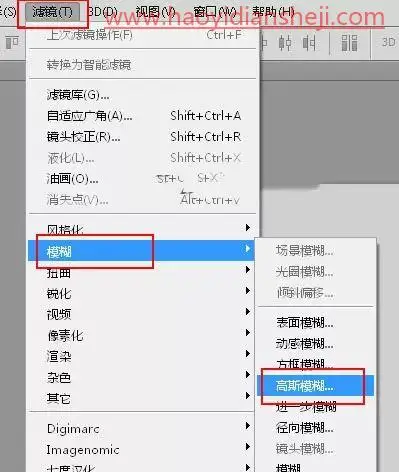This screenshot has height=472, width=399.
Task: Click the align top edges icon in options bar
Action: [x=12, y=43]
